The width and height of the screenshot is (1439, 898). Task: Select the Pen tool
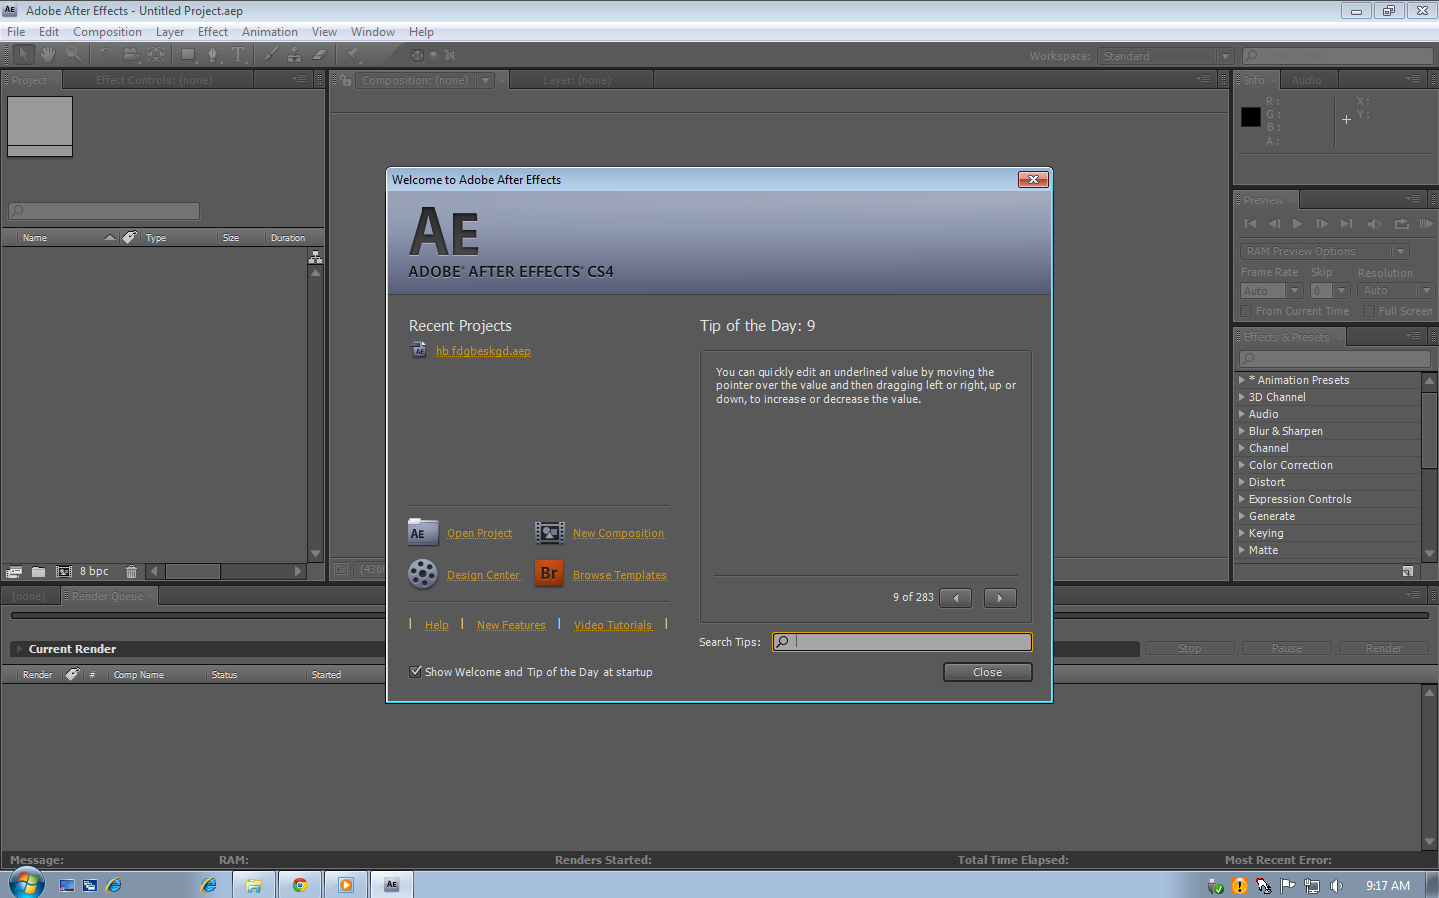point(213,55)
